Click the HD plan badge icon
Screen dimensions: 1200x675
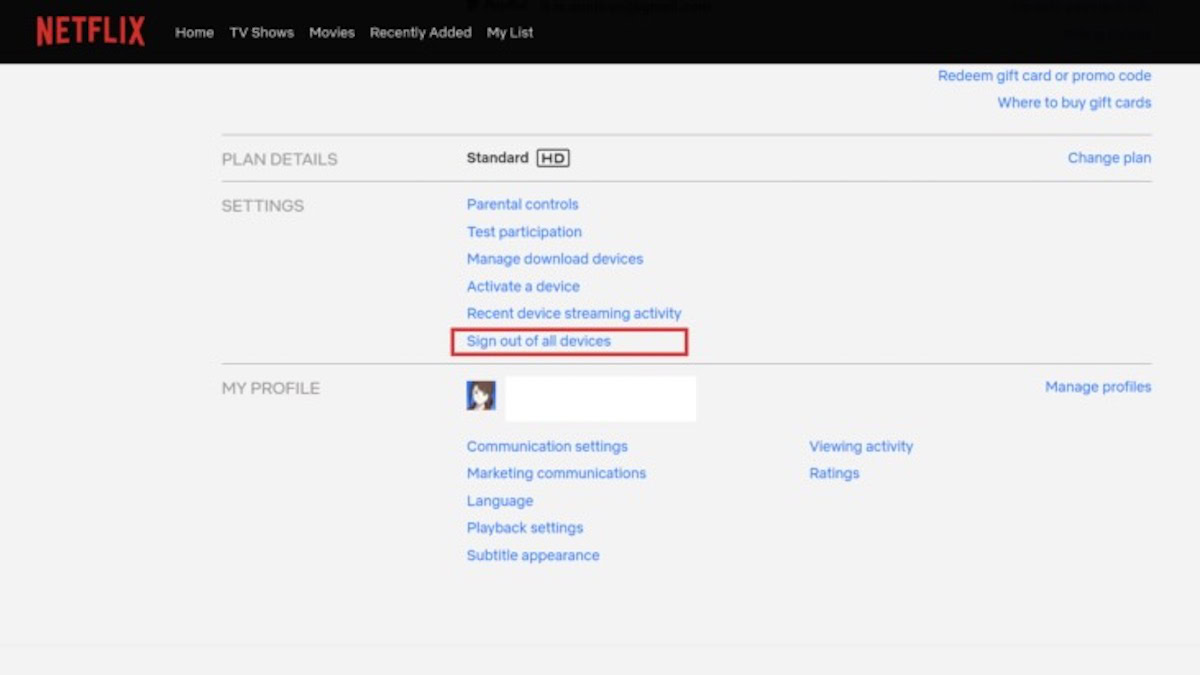coord(553,158)
